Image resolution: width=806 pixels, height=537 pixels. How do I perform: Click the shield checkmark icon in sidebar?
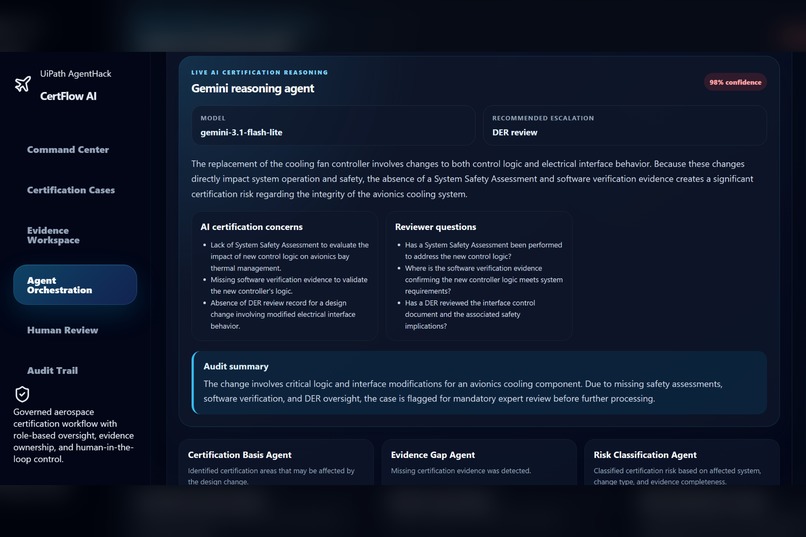[x=22, y=394]
